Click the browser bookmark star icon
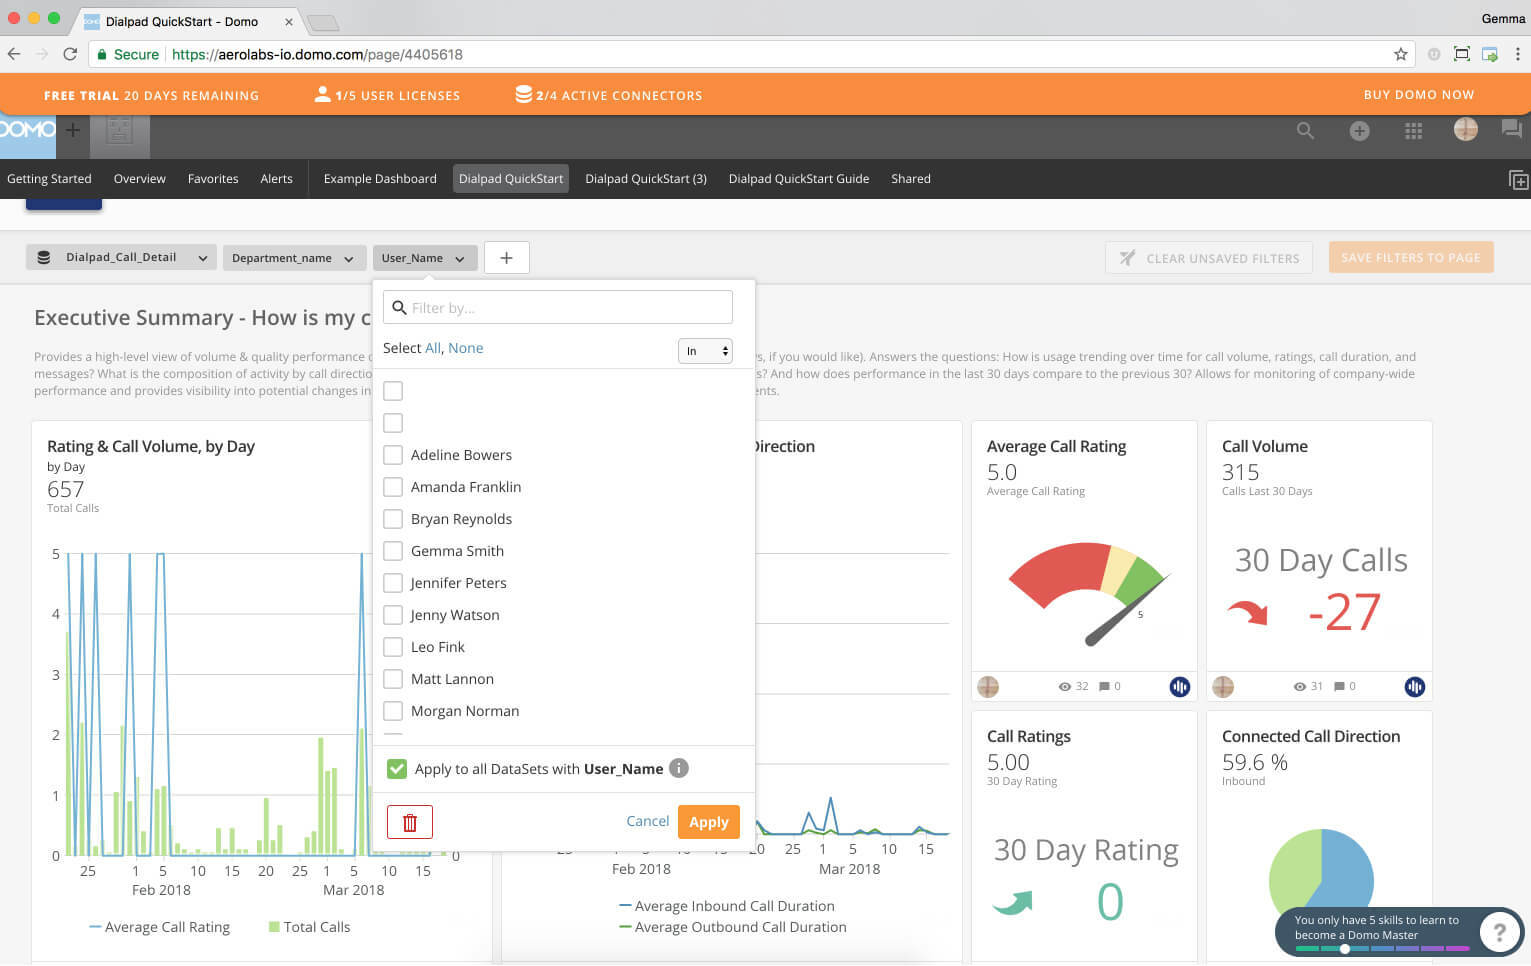 [1400, 54]
